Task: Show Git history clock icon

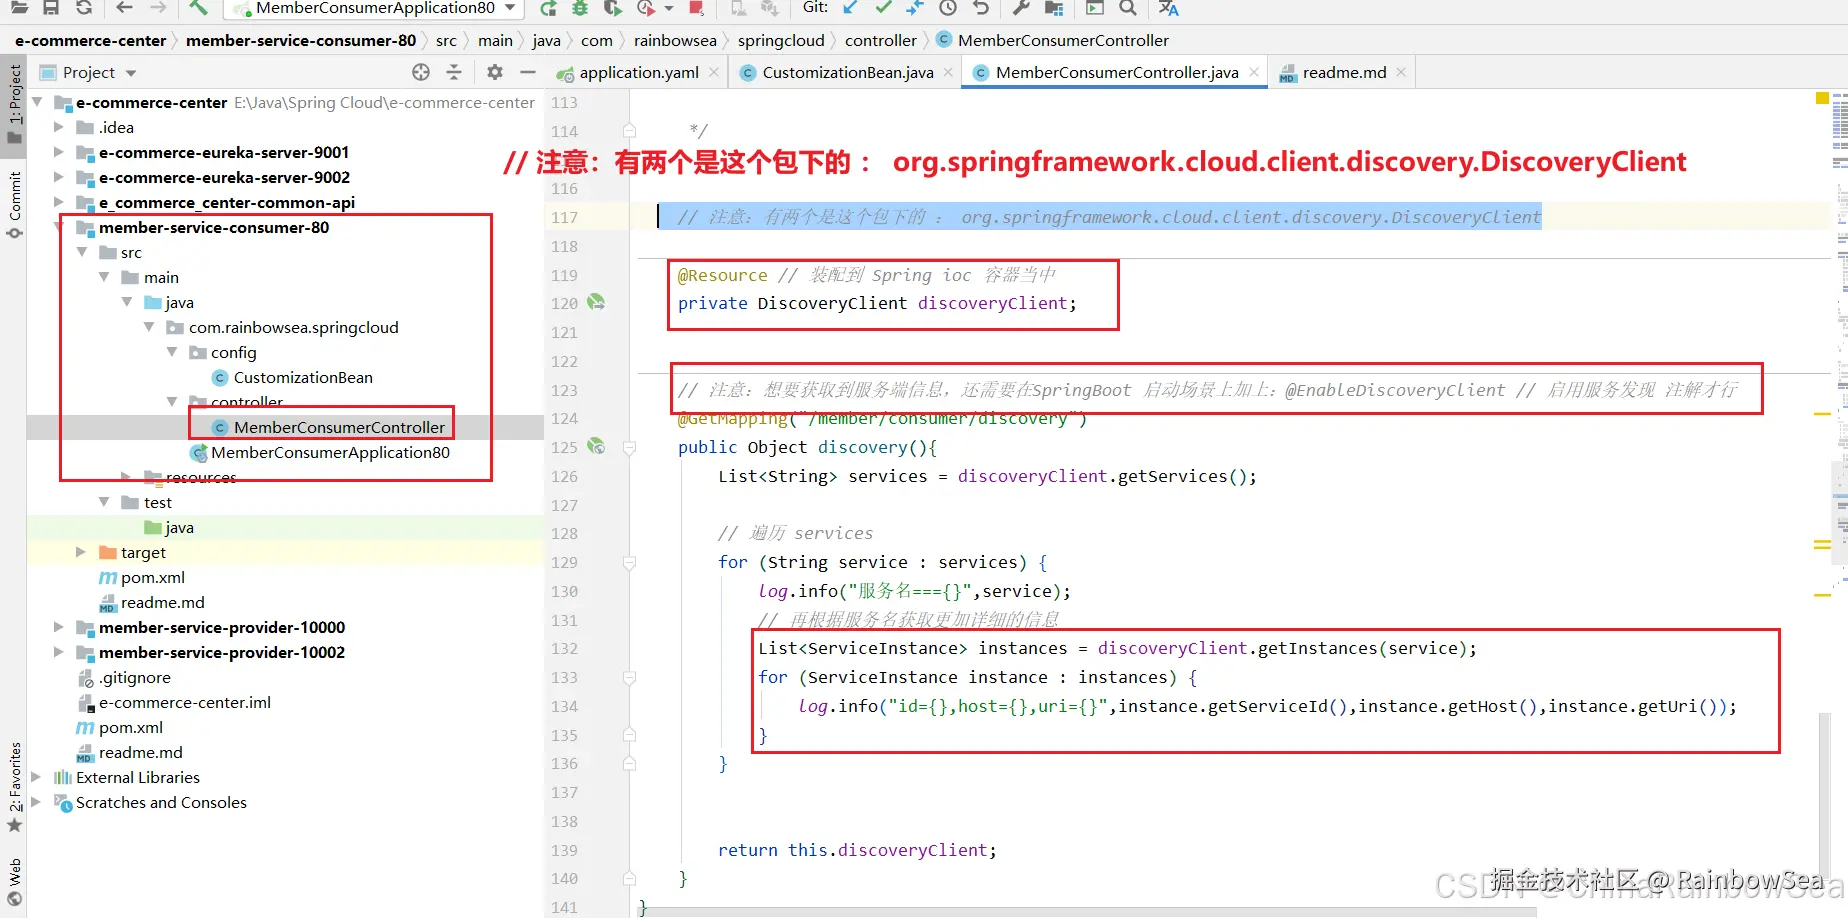Action: [x=948, y=8]
